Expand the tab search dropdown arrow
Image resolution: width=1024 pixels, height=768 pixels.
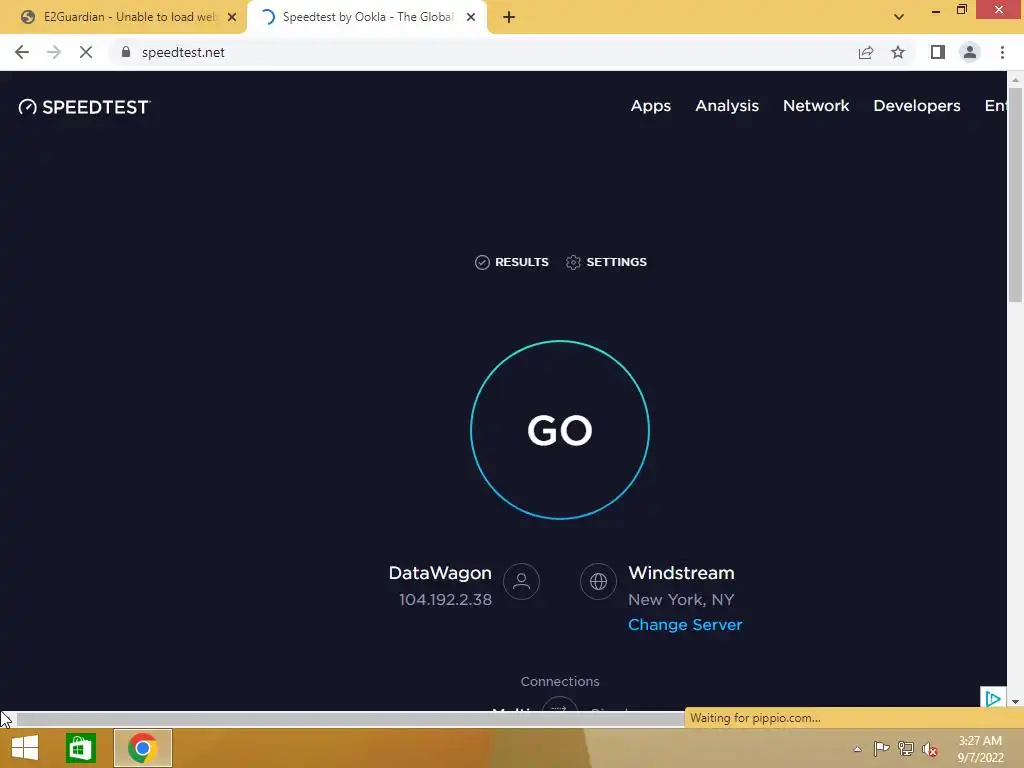899,17
